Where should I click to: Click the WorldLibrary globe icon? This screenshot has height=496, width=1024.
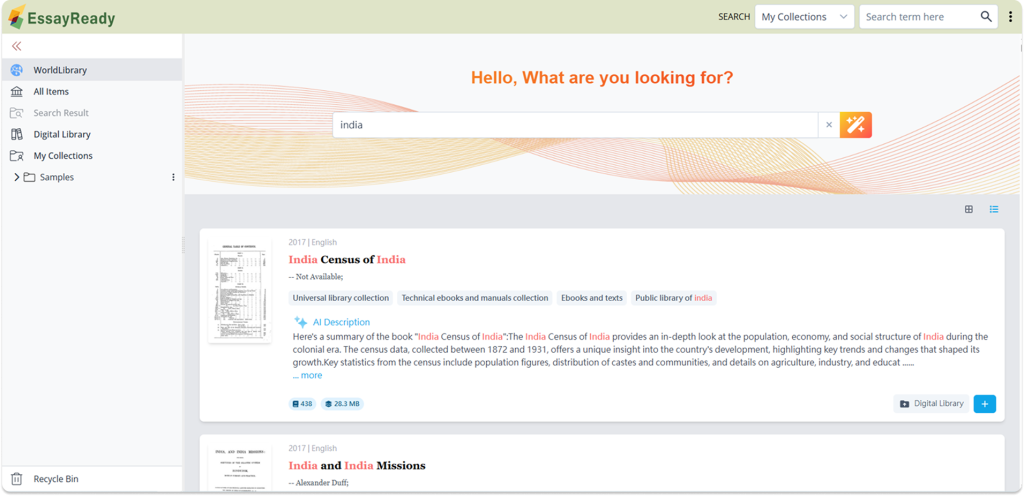coord(16,70)
